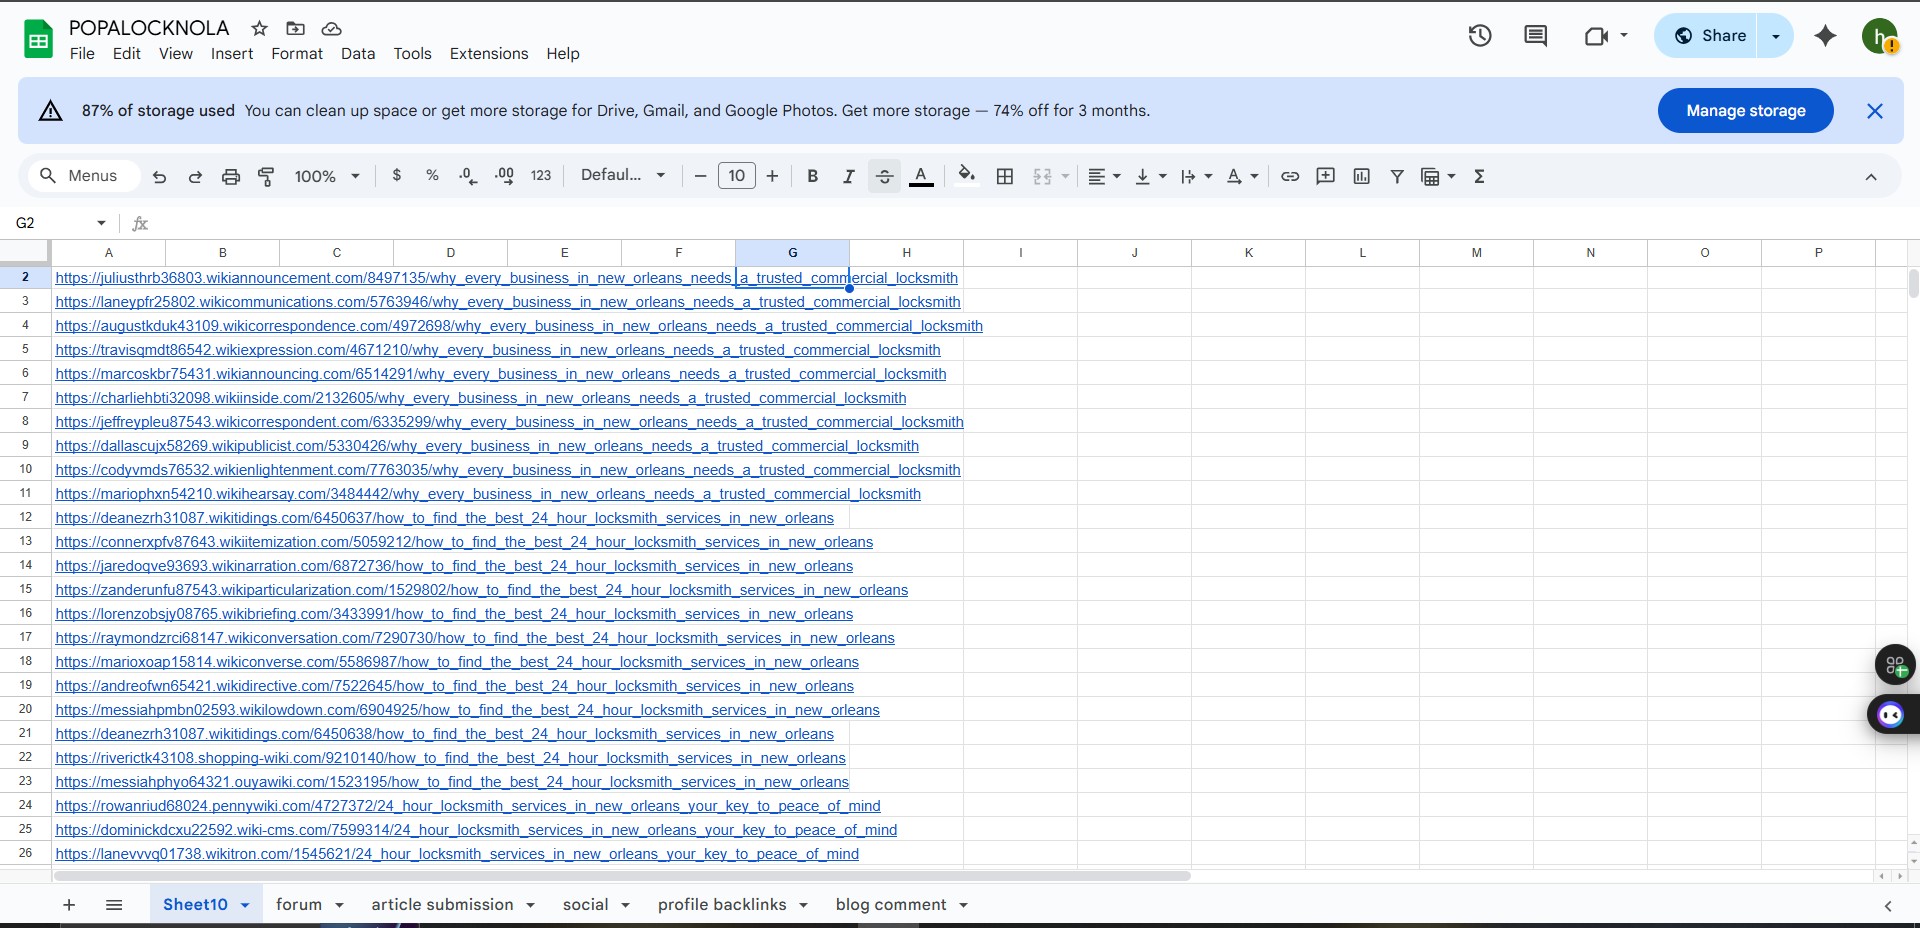Click the Manage storage button

tap(1745, 111)
